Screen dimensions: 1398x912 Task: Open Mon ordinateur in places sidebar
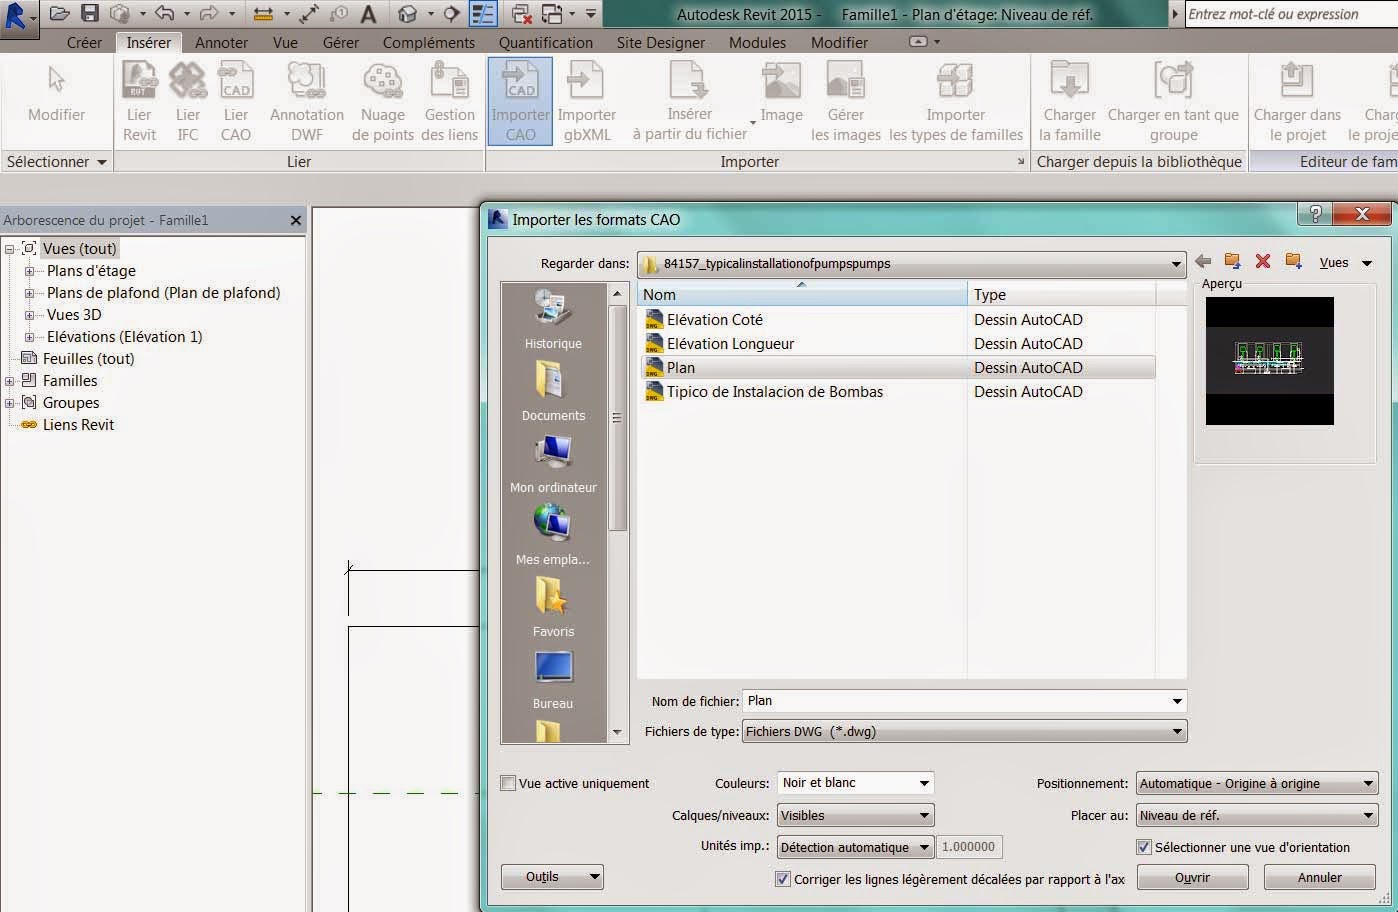pyautogui.click(x=553, y=464)
